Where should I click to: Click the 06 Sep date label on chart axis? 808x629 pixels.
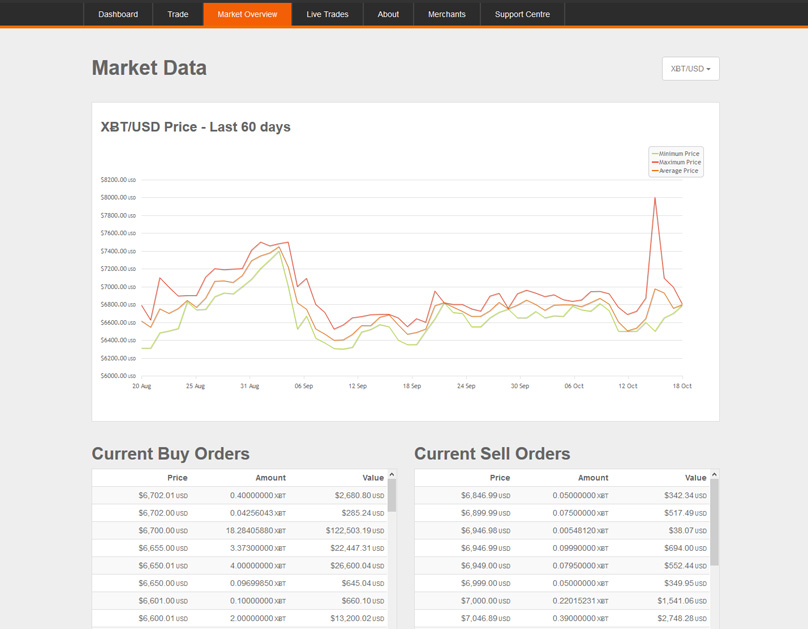(304, 386)
